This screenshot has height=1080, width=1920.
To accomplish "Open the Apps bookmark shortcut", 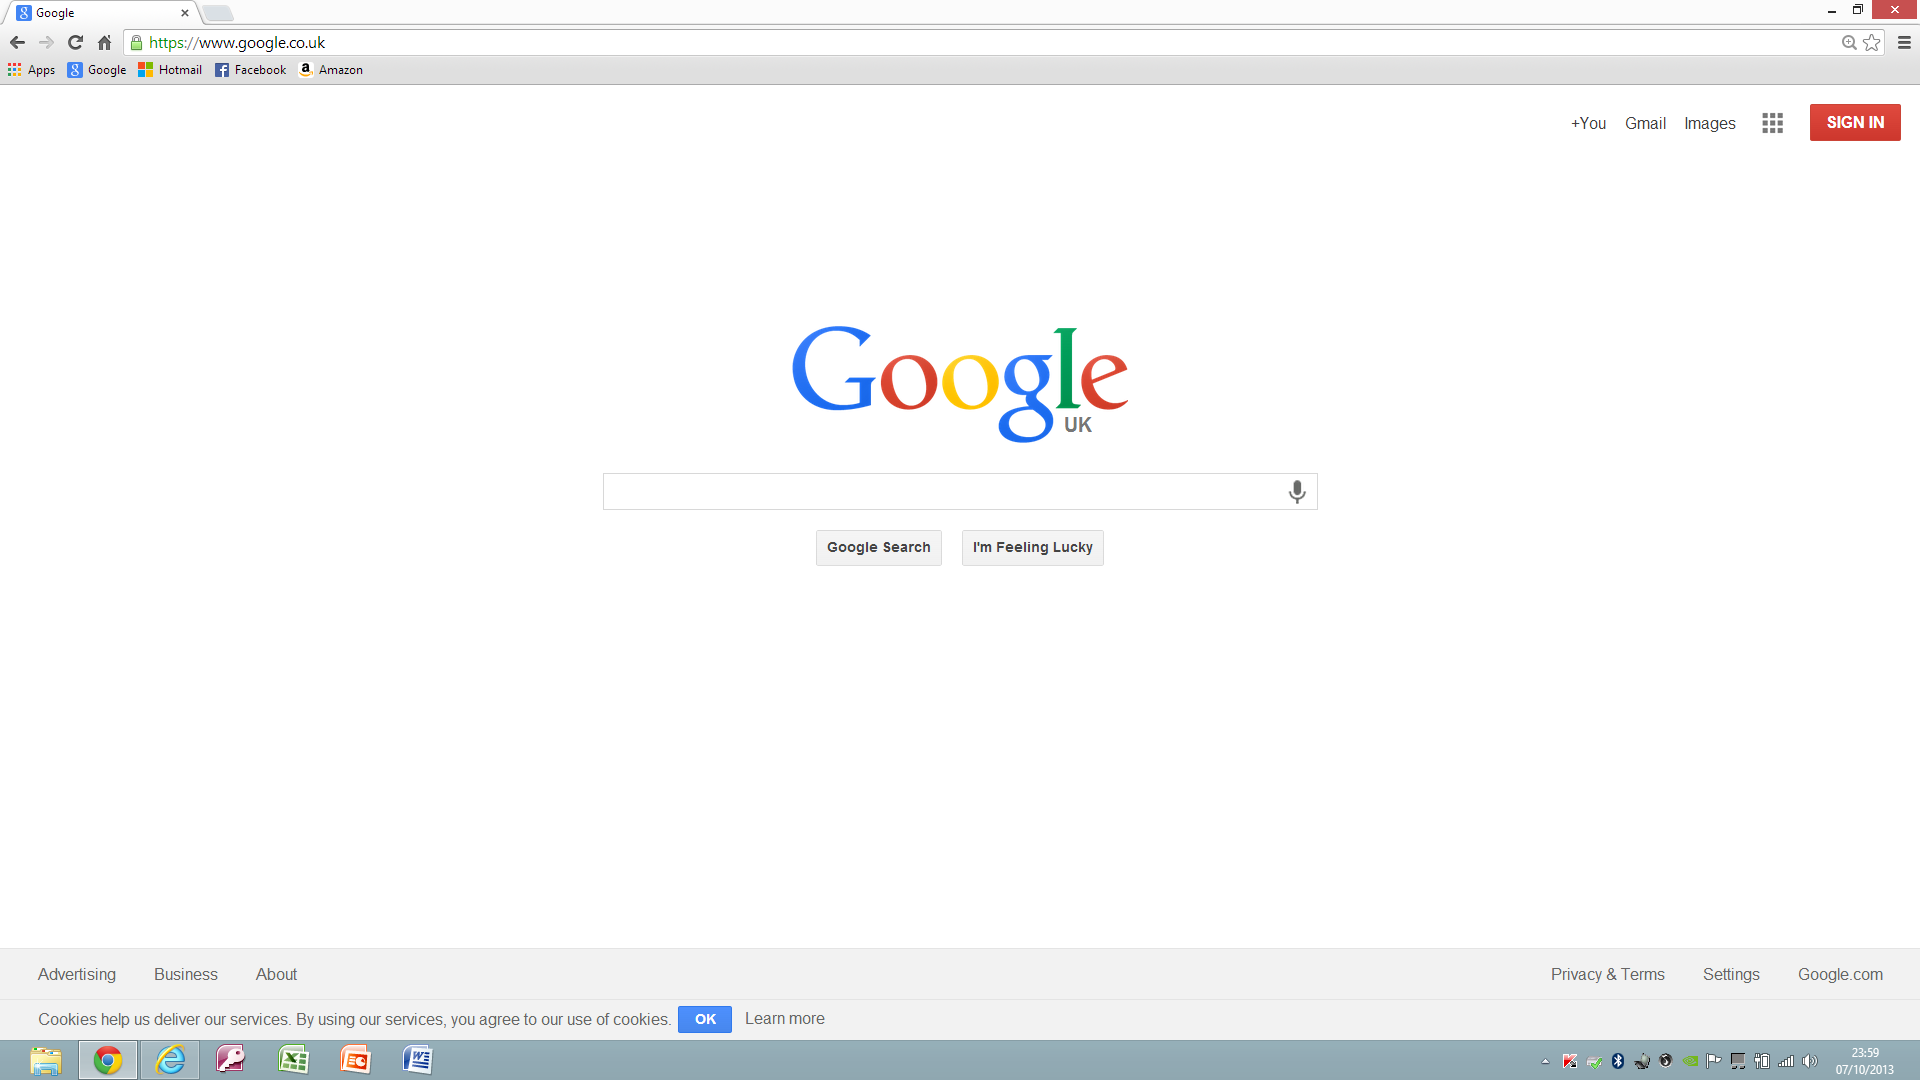I will point(32,70).
